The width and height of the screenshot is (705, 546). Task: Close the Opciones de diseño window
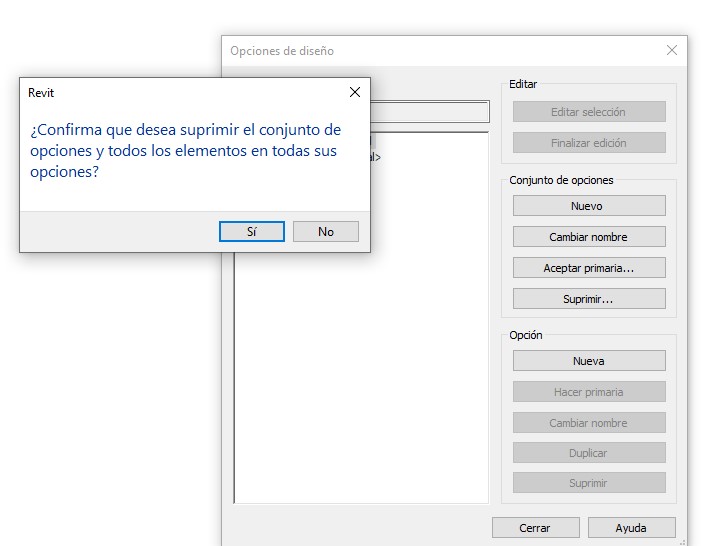click(671, 50)
